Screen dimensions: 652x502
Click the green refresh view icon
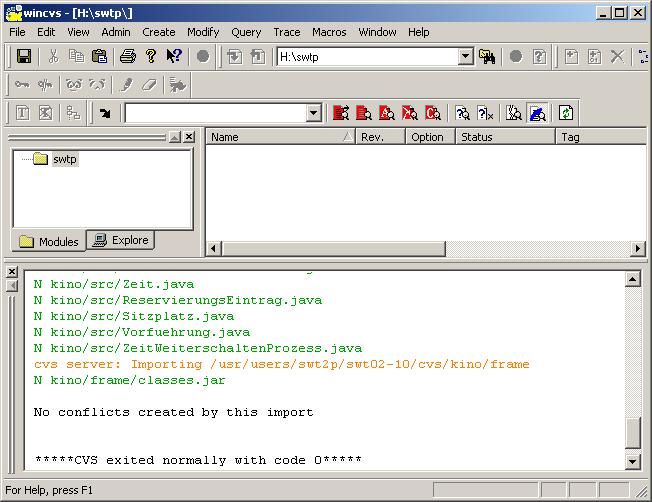[x=566, y=113]
